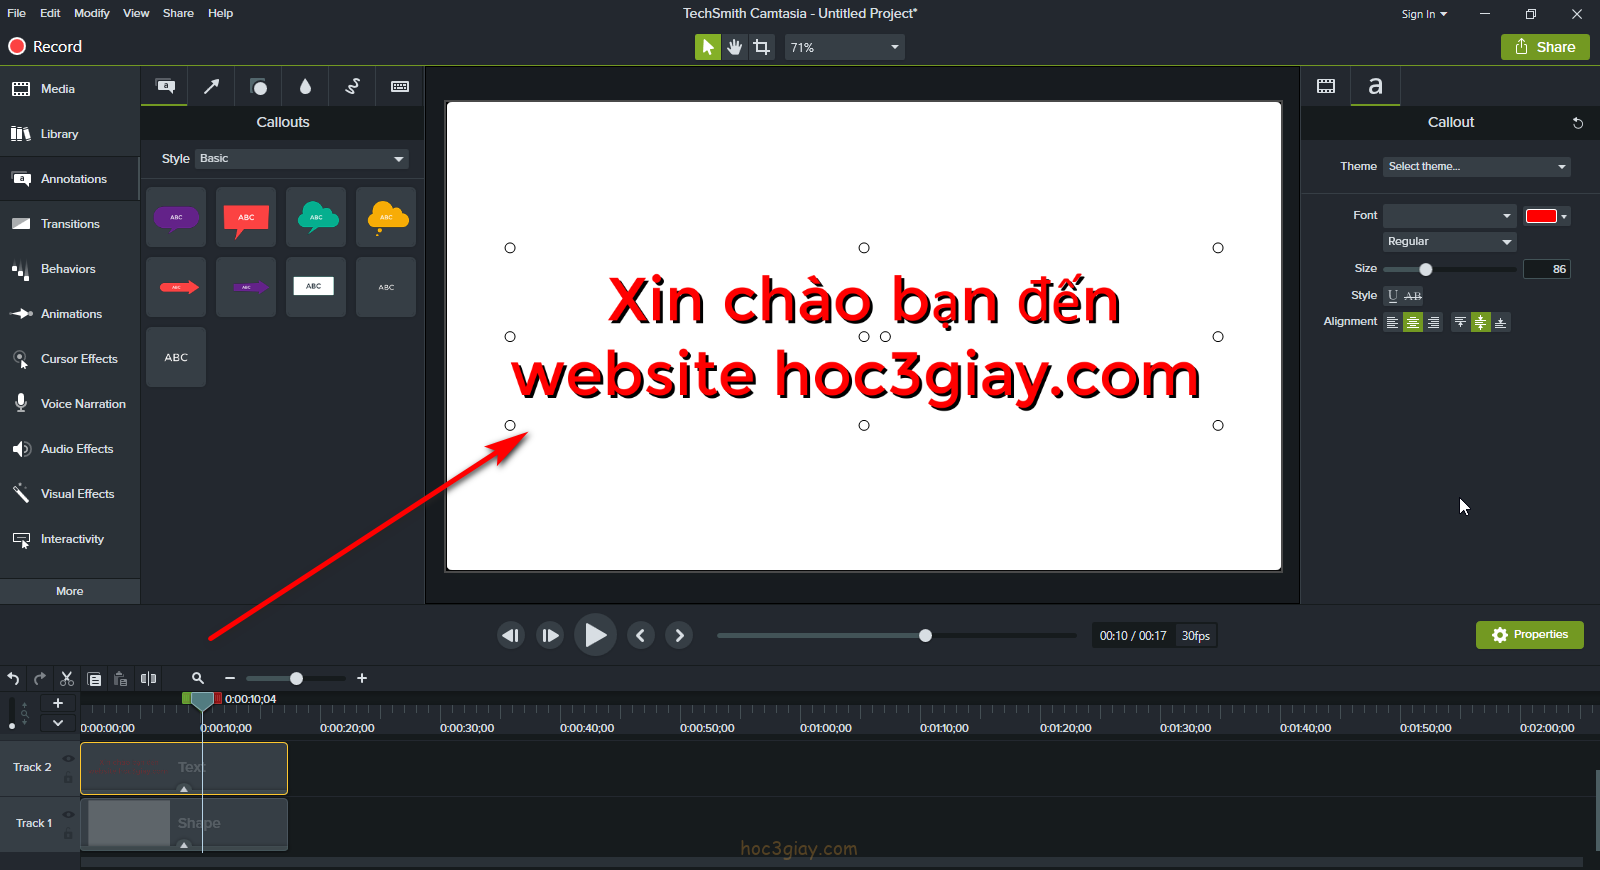The width and height of the screenshot is (1600, 870).
Task: Click the Properties button
Action: (1530, 635)
